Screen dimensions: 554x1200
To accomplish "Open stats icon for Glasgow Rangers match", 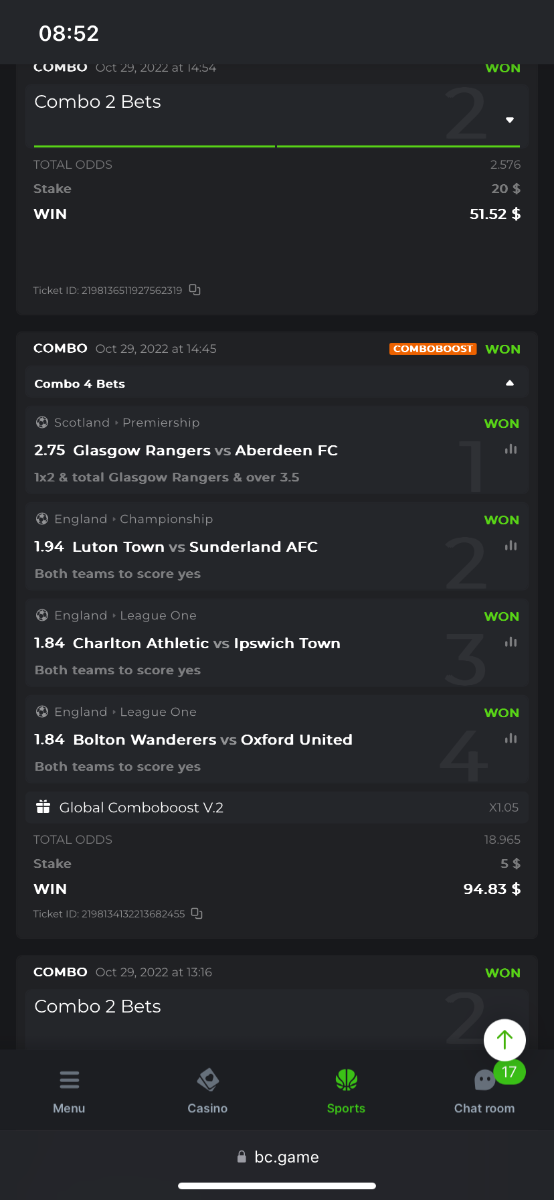I will (511, 449).
